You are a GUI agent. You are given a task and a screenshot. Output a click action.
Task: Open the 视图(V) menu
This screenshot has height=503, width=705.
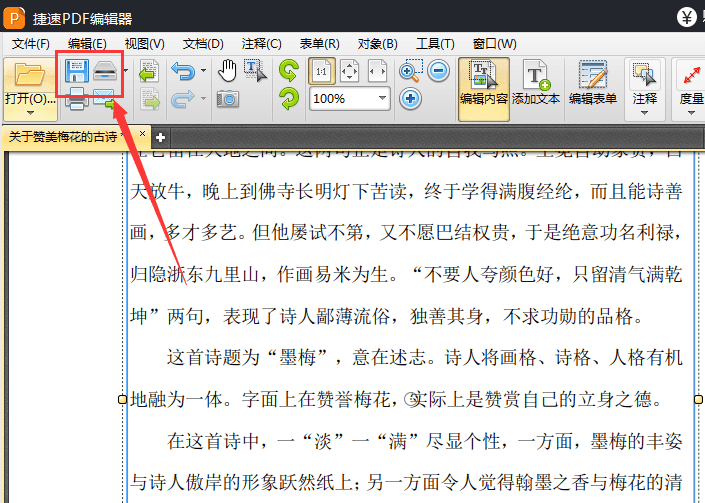coord(144,44)
